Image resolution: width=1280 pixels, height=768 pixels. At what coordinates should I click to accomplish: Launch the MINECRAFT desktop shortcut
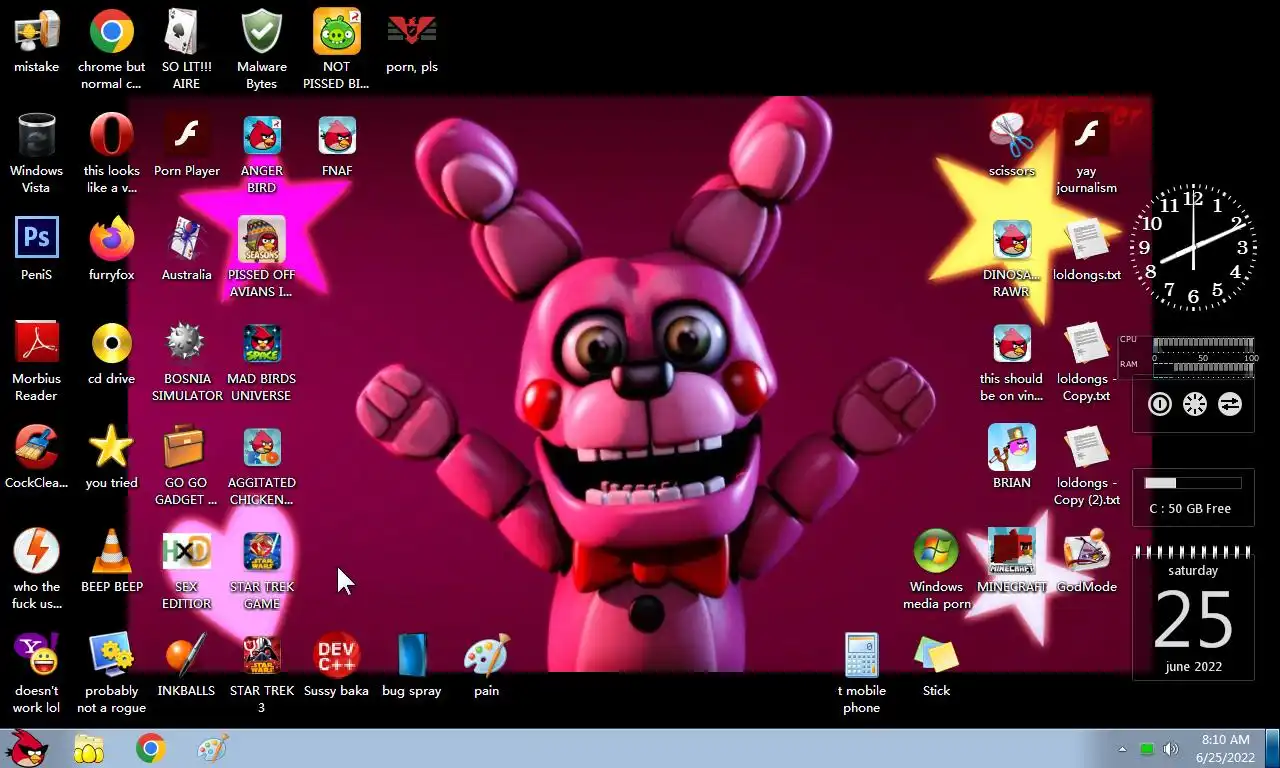(x=1012, y=551)
